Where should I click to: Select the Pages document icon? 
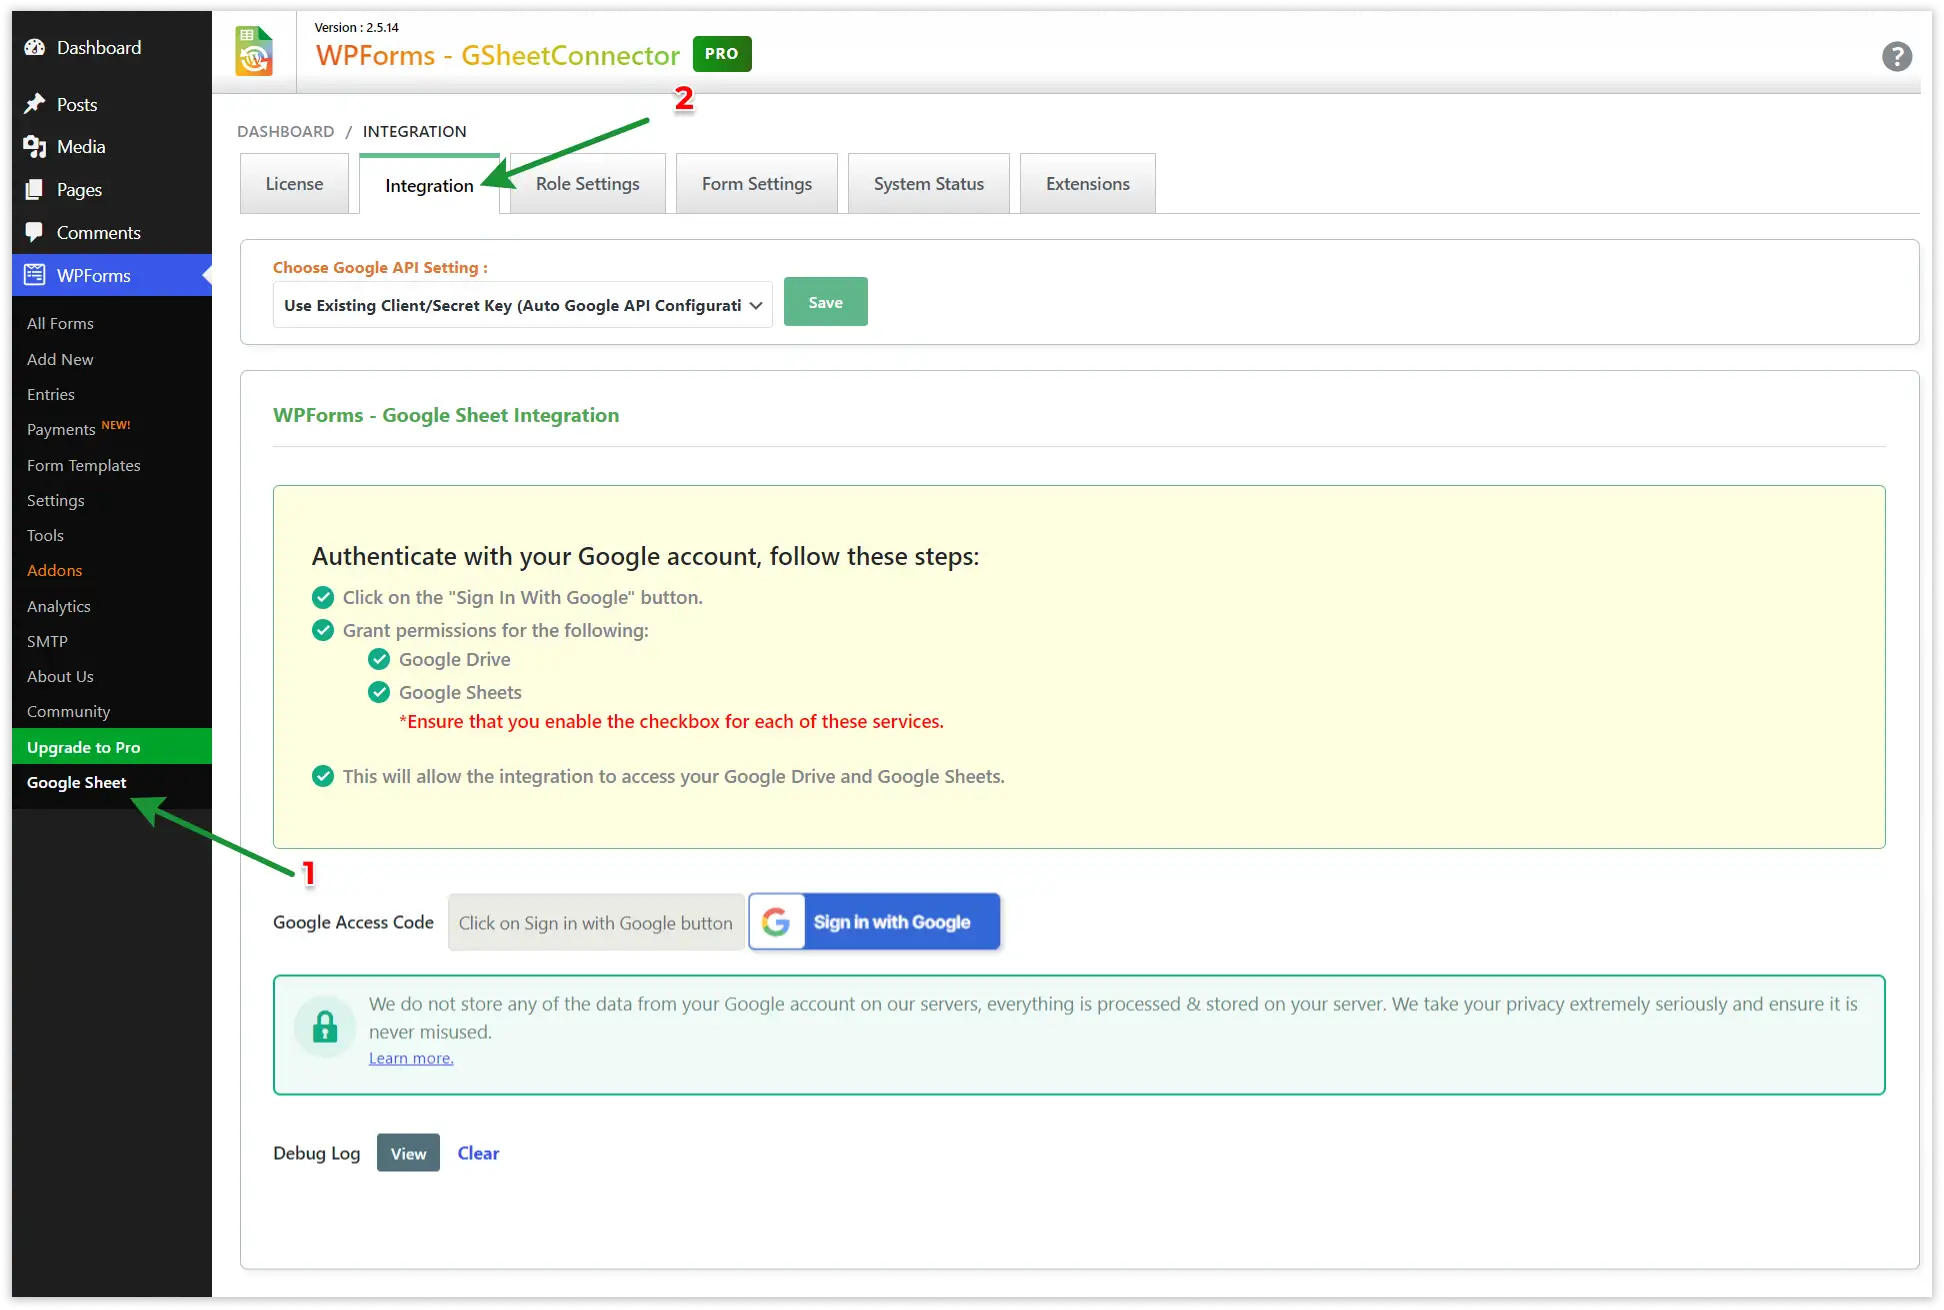36,189
